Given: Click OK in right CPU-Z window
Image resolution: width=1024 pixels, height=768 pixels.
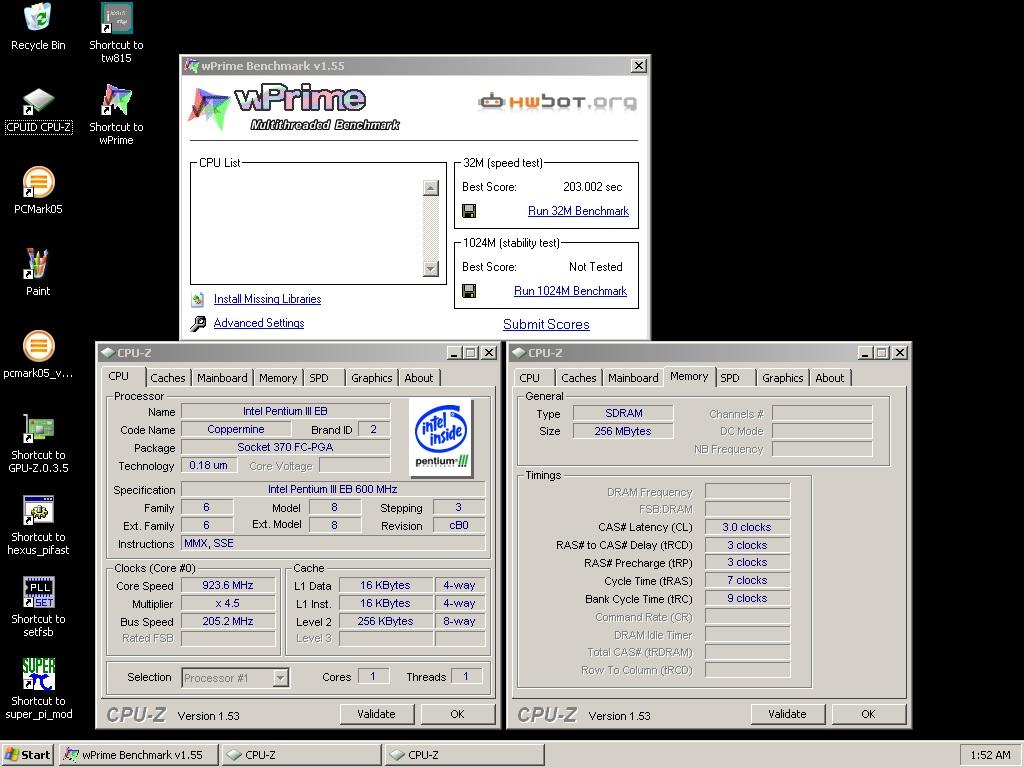Looking at the screenshot, I should [868, 714].
